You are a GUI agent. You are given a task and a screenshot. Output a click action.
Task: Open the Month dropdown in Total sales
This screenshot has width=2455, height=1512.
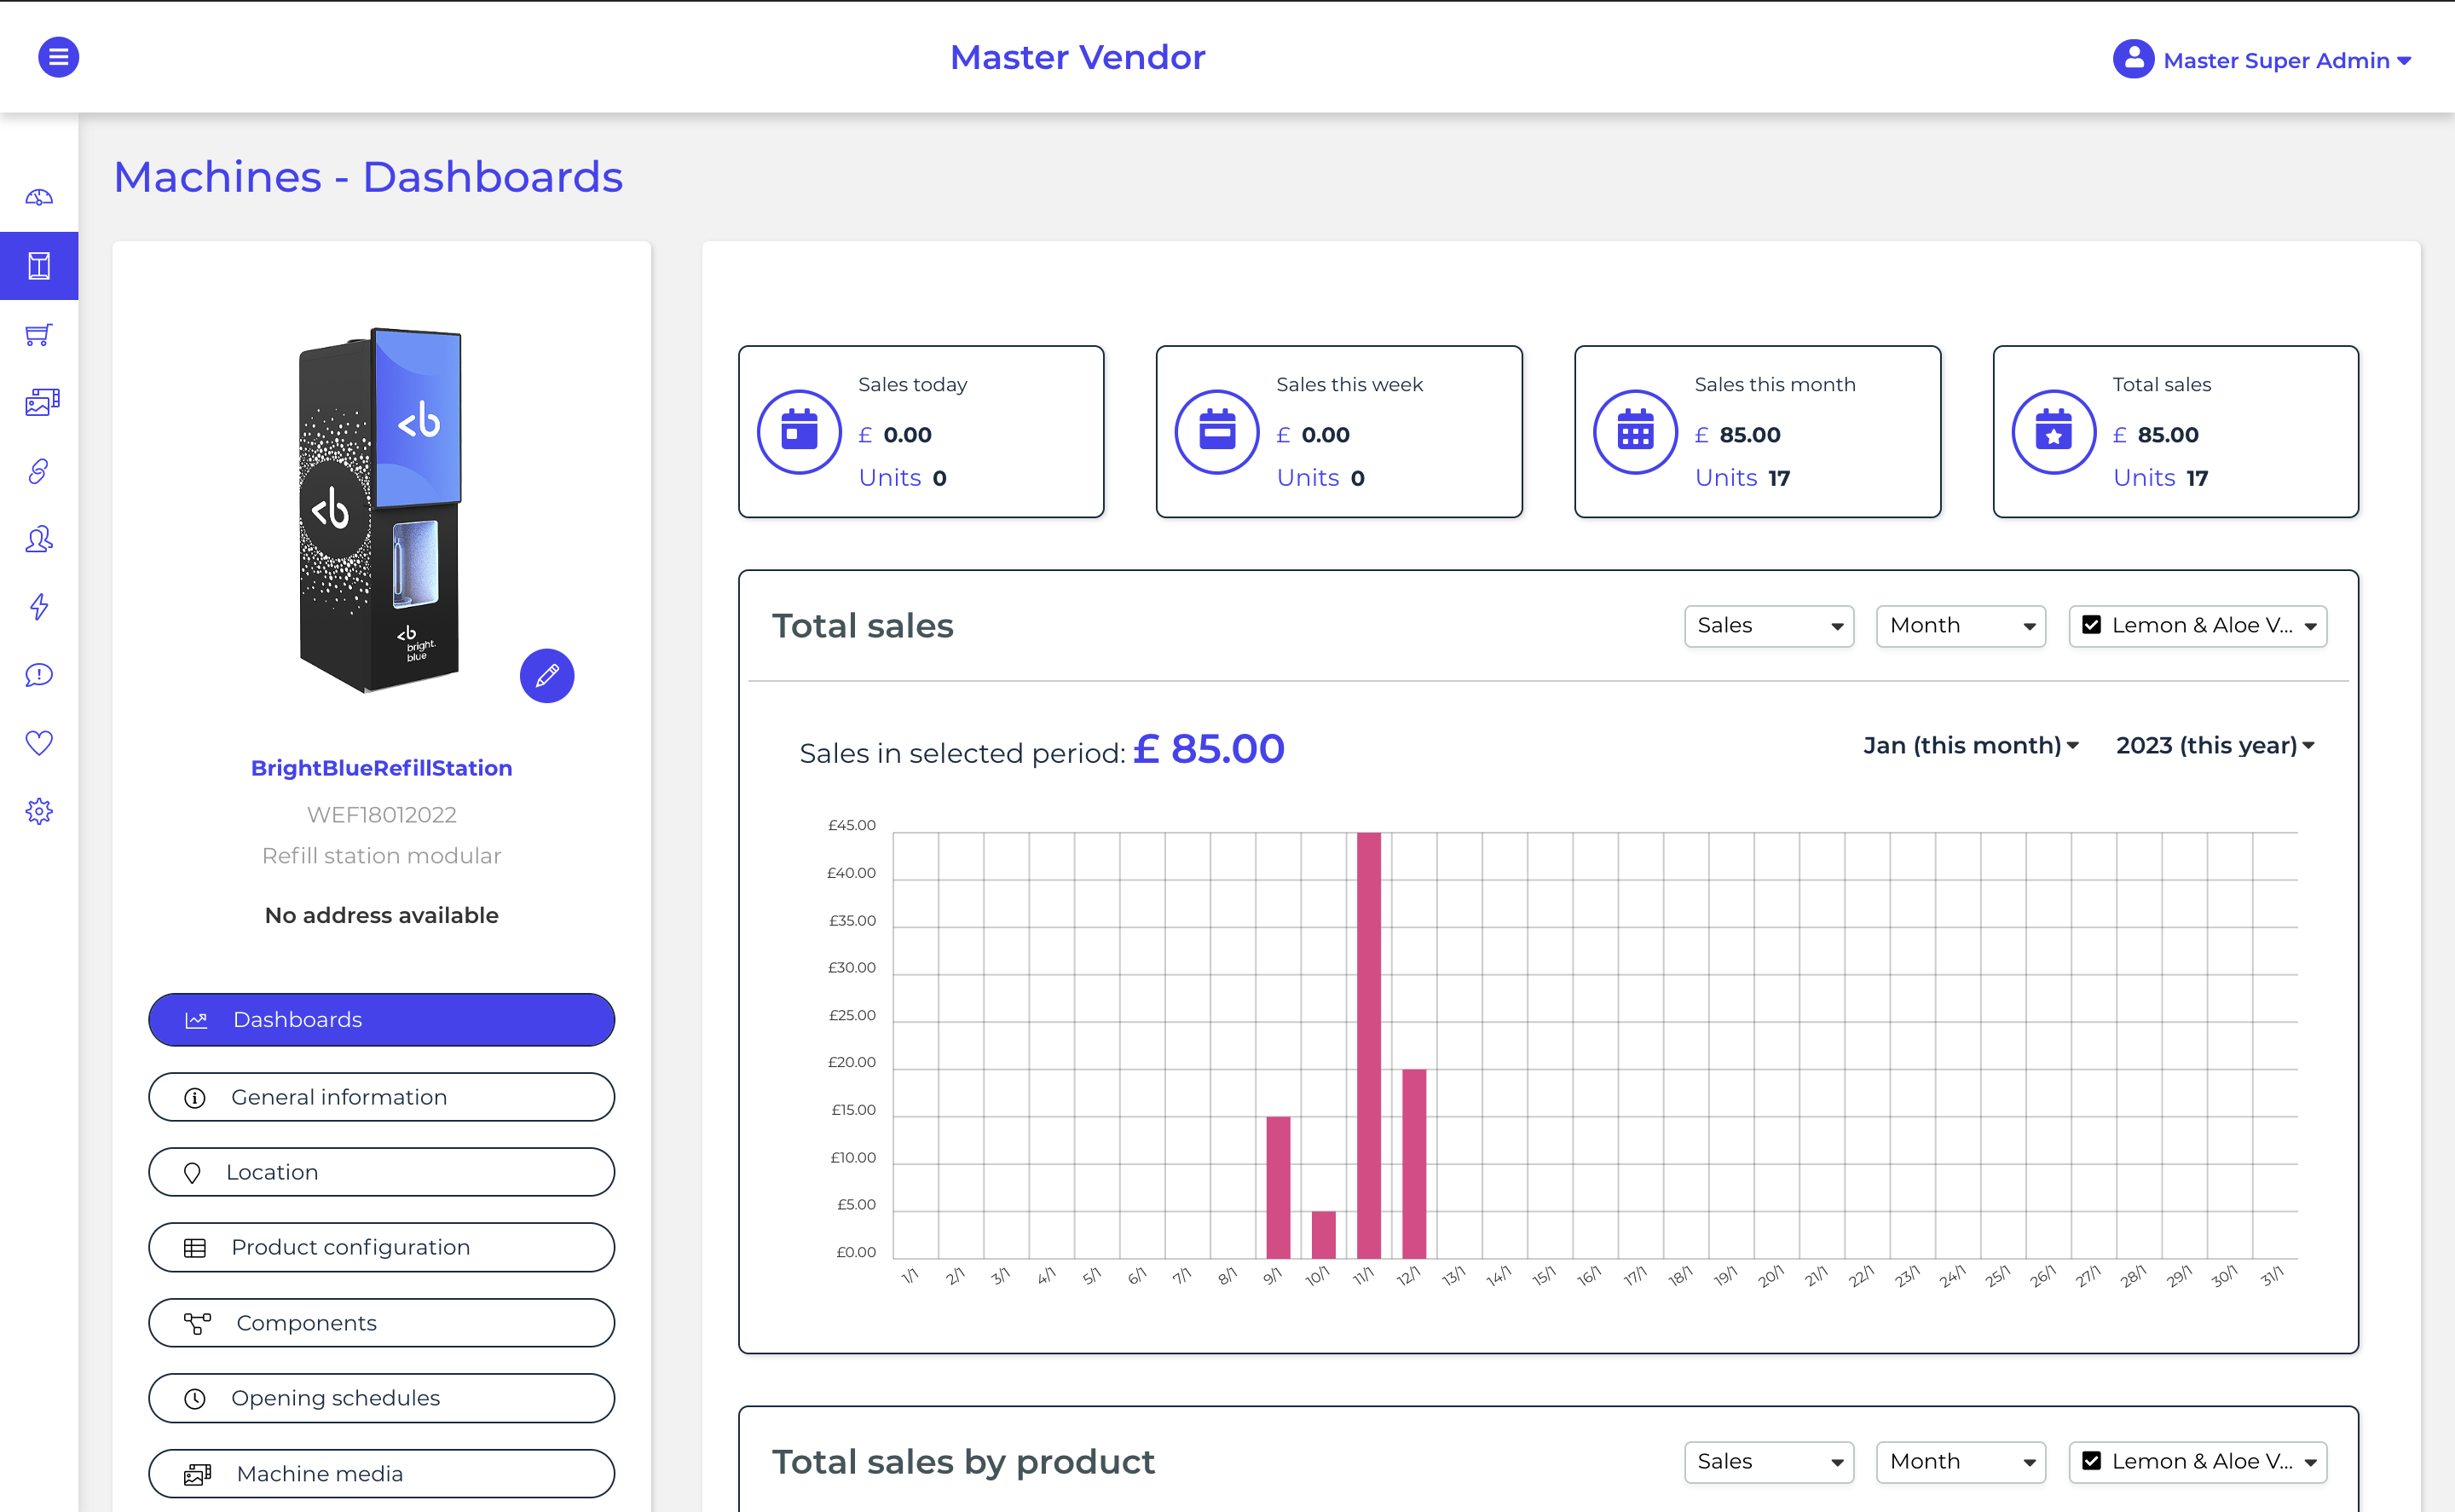pyautogui.click(x=1960, y=626)
